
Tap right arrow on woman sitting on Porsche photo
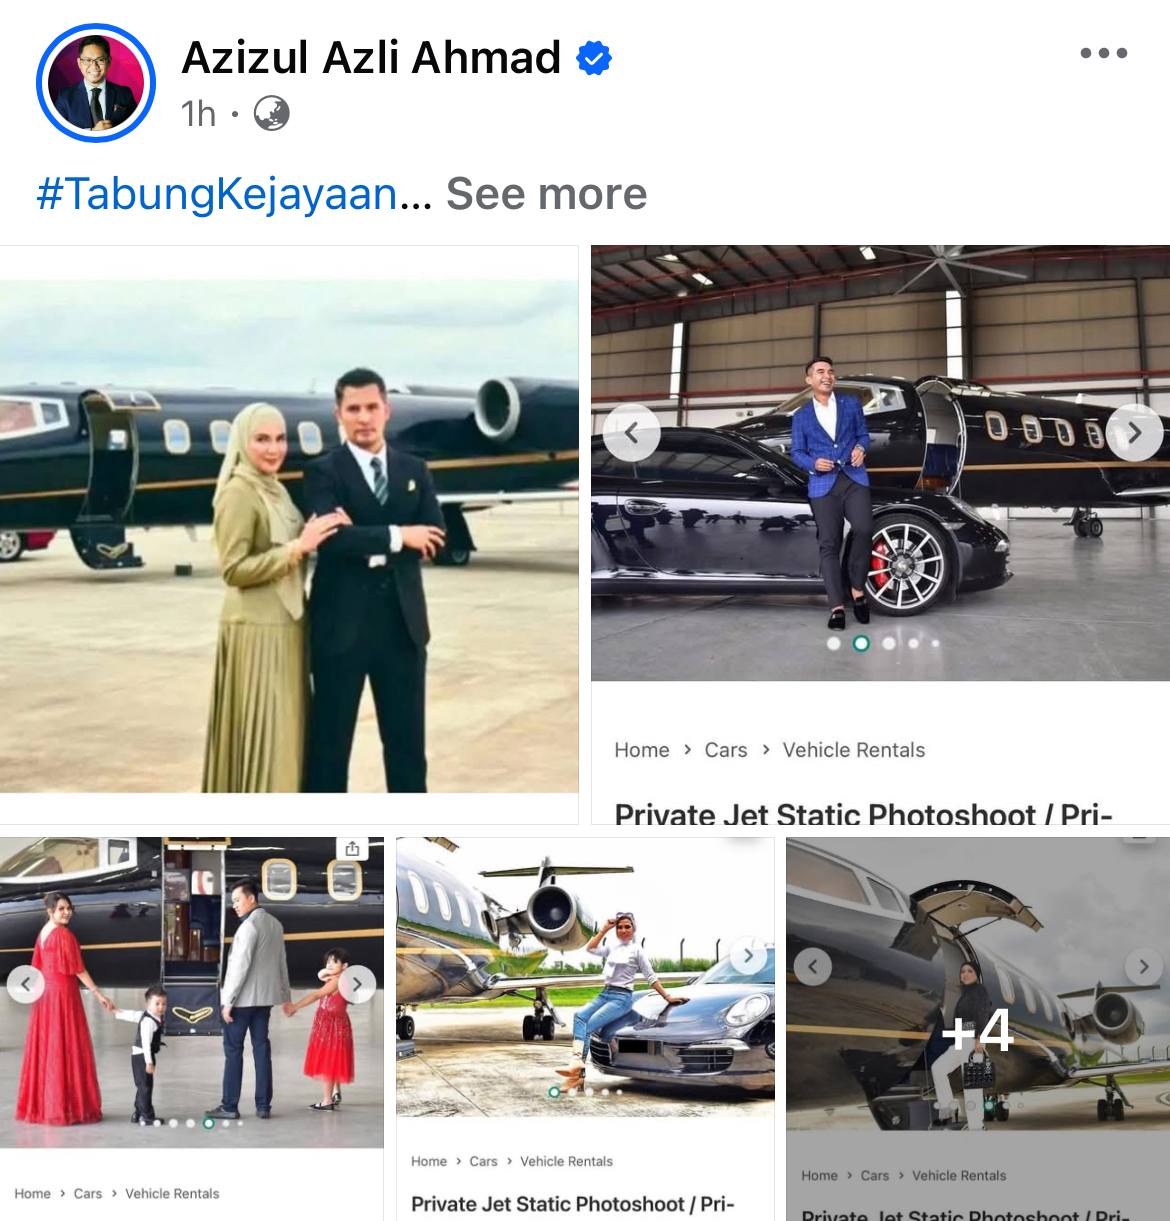click(748, 956)
